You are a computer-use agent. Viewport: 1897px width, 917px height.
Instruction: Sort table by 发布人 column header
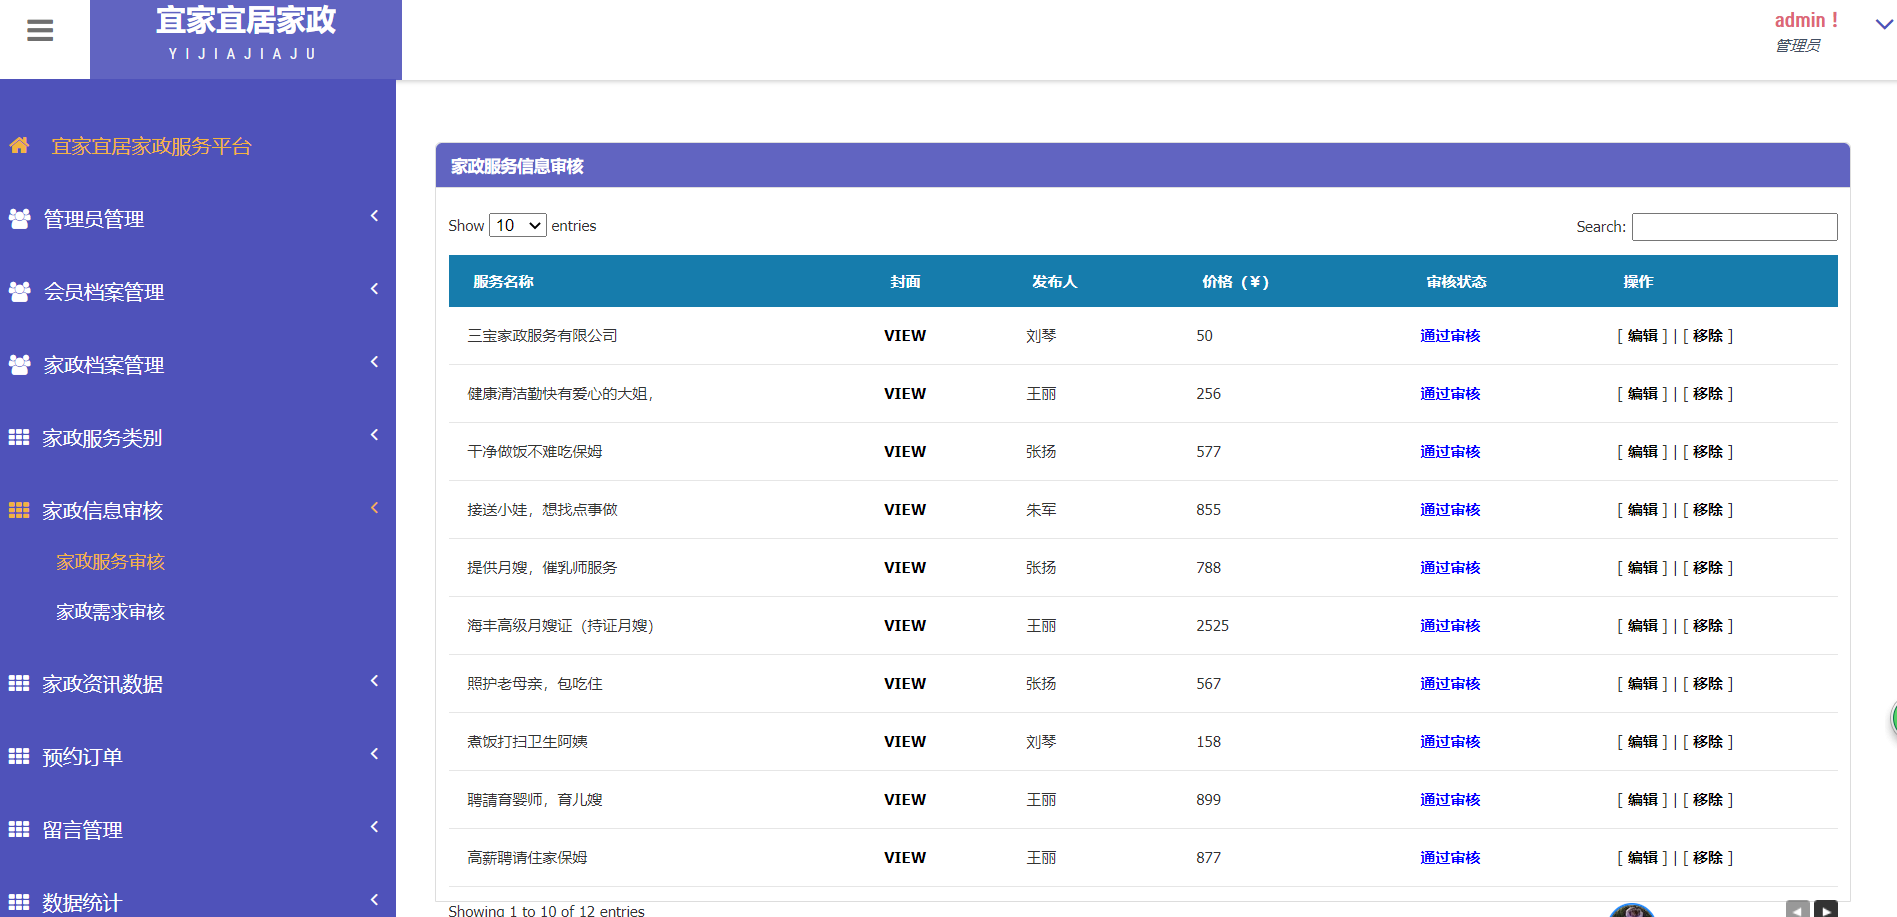(x=1054, y=282)
